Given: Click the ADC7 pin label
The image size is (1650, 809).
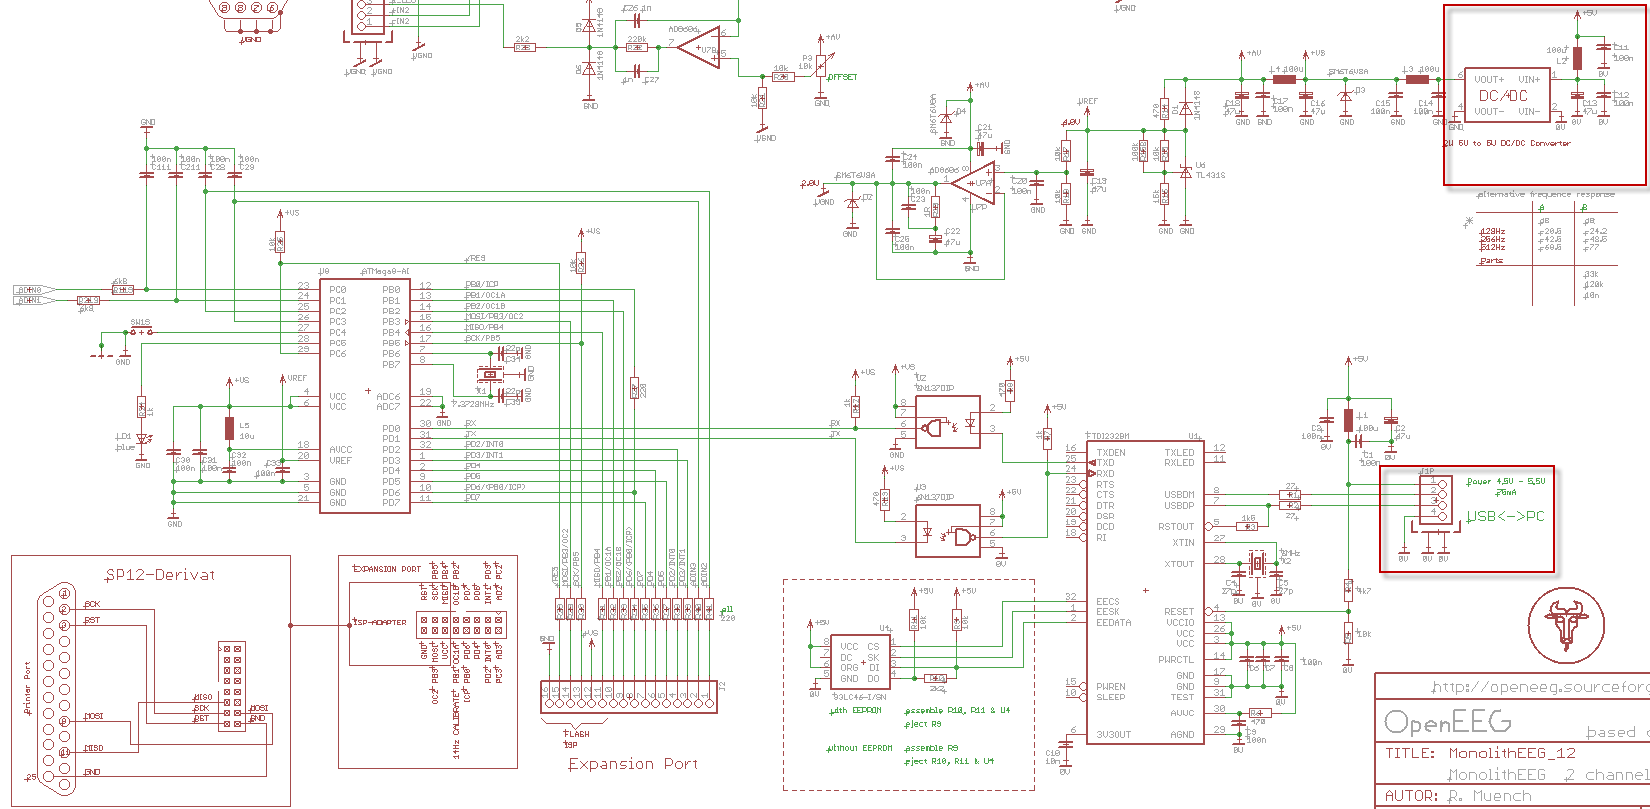Looking at the screenshot, I should coord(388,407).
